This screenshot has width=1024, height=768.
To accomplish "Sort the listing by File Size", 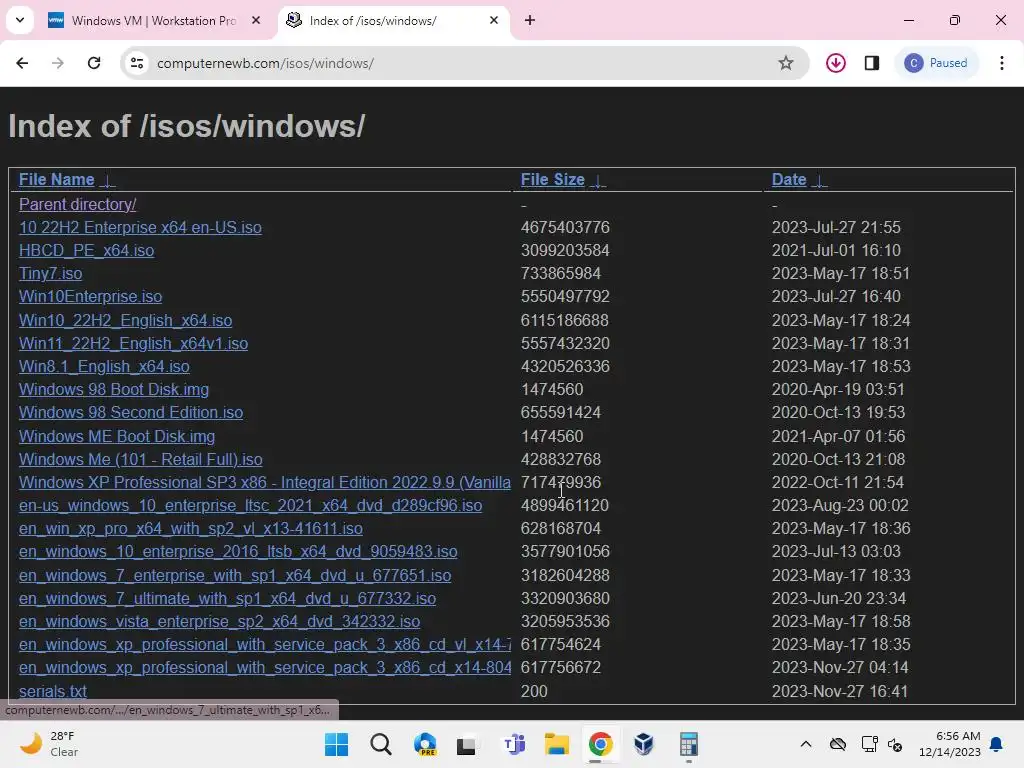I will tap(552, 180).
